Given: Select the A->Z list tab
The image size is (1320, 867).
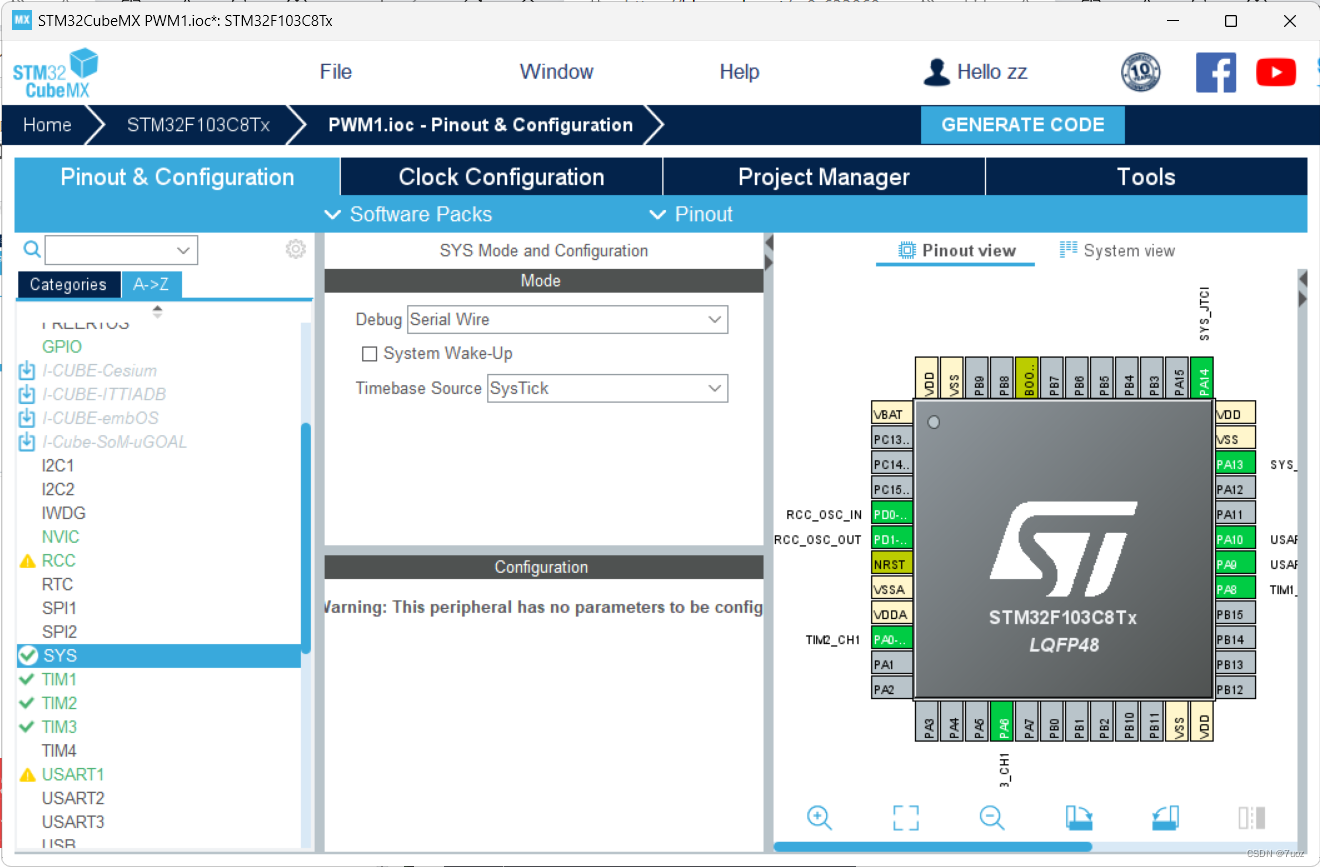Looking at the screenshot, I should pos(151,285).
